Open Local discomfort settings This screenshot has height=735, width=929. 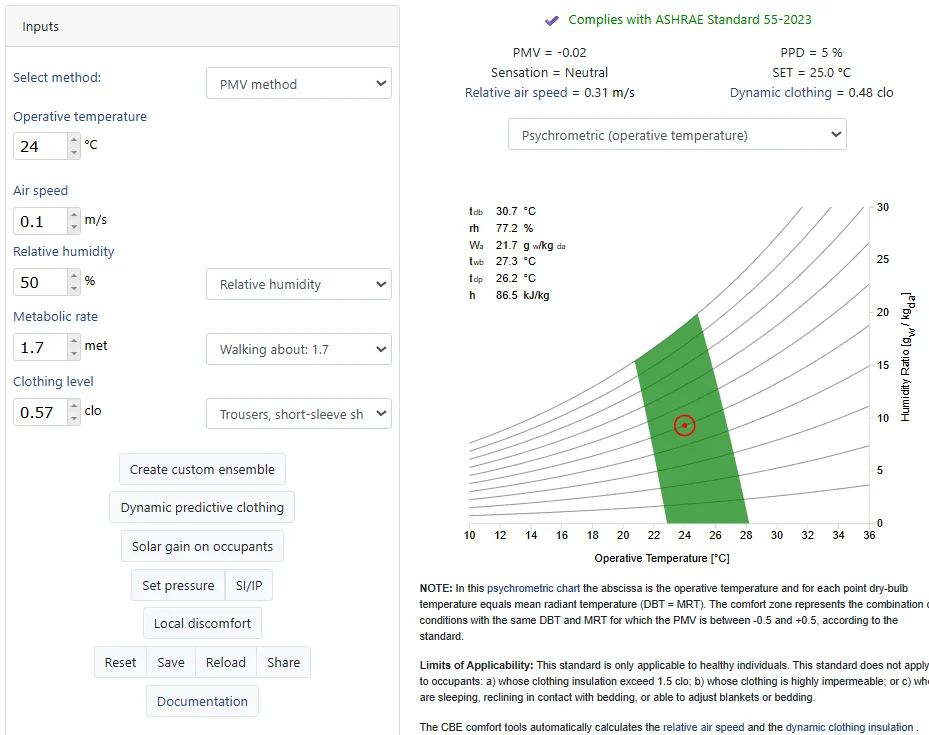(202, 624)
